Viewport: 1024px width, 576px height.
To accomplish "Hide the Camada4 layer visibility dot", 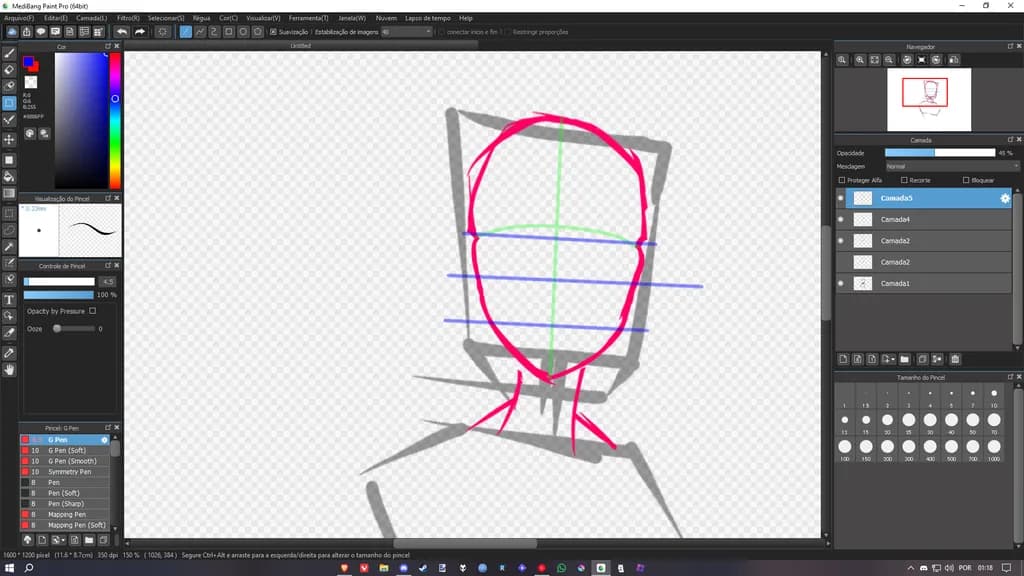I will pyautogui.click(x=841, y=219).
